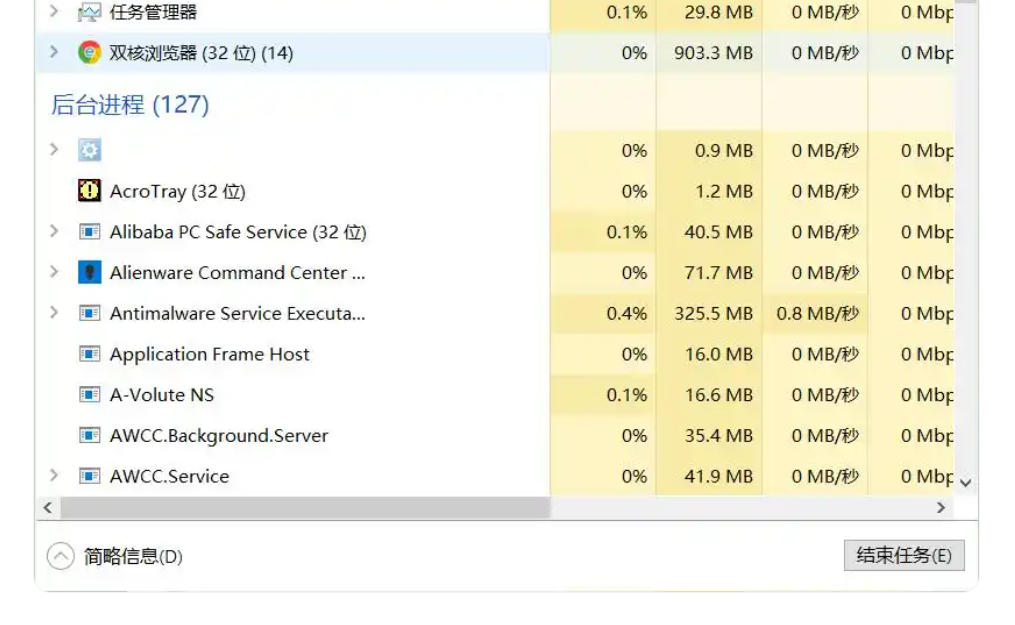Image resolution: width=1015 pixels, height=625 pixels.
Task: Click the vertical scrollbar down arrow
Action: click(966, 483)
